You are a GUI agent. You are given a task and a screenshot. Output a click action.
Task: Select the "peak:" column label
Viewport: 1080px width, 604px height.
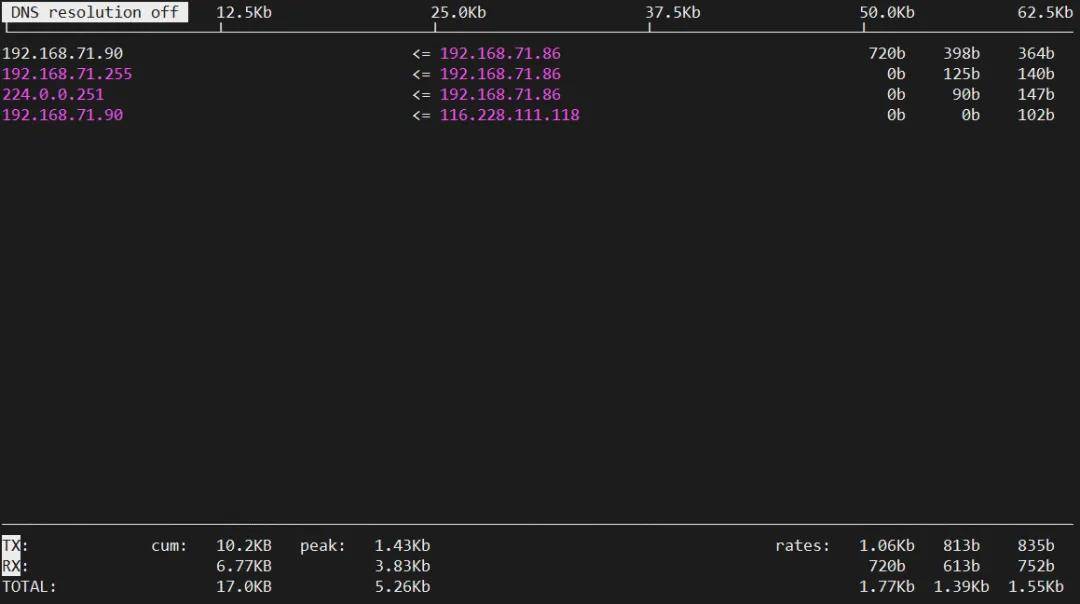tap(322, 546)
